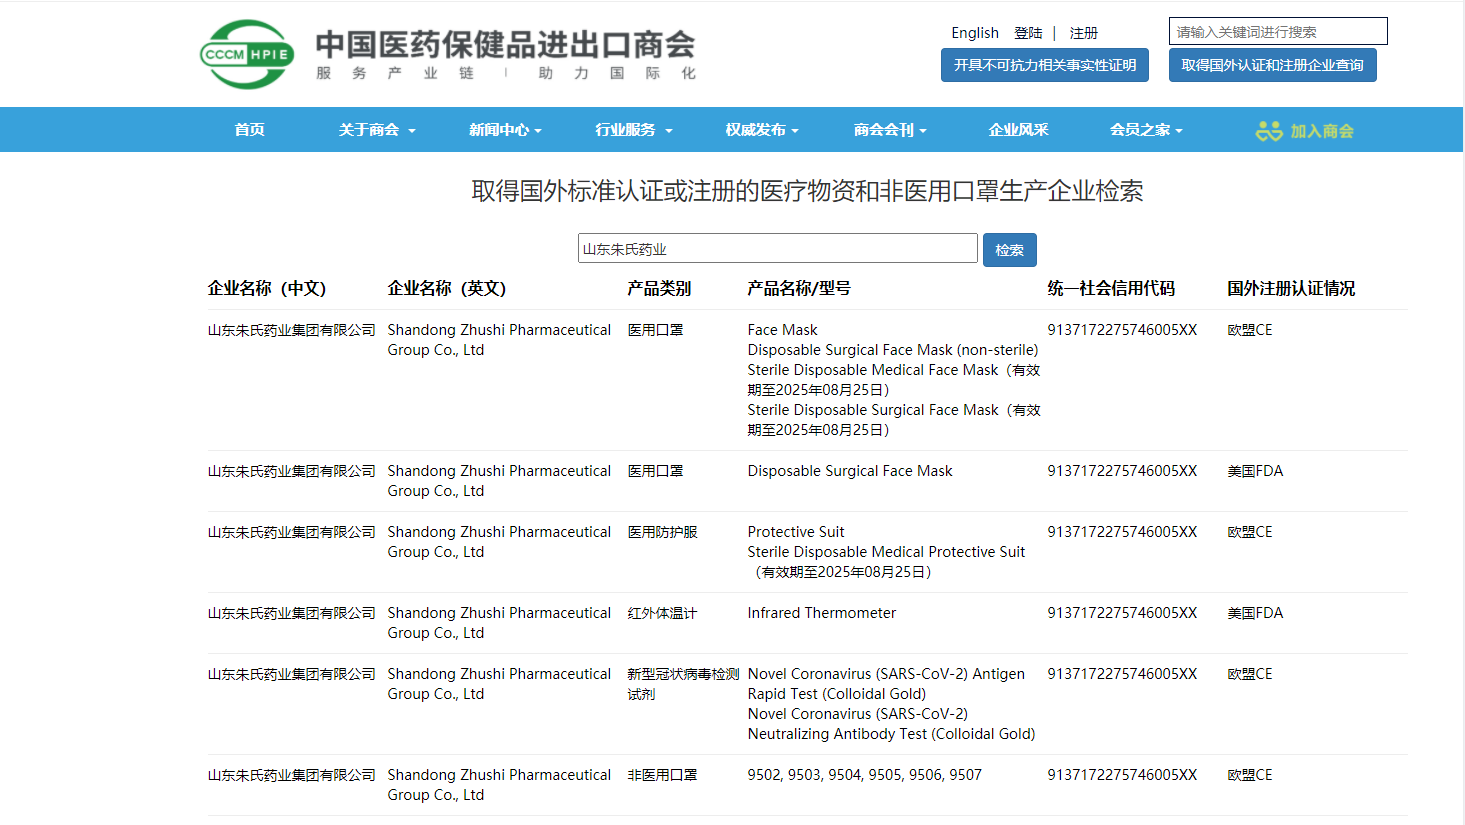Open the 新闻中心 dropdown menu

tap(505, 130)
